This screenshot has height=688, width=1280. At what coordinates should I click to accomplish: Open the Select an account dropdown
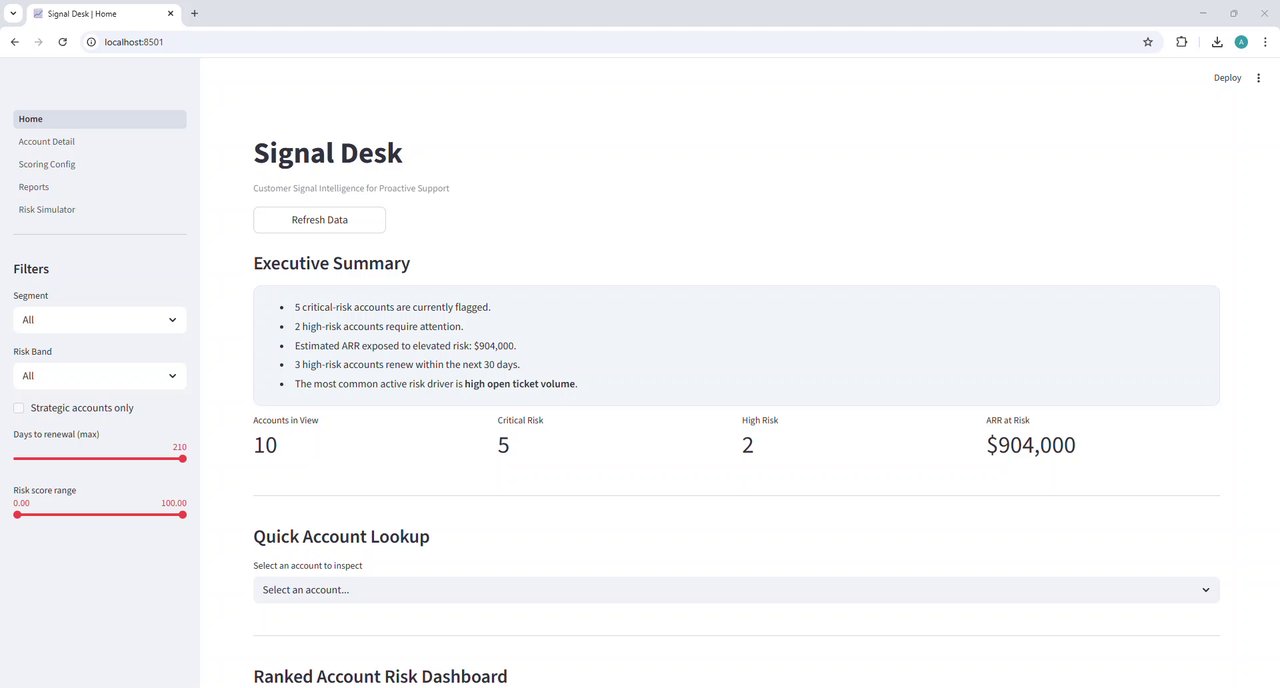[736, 590]
